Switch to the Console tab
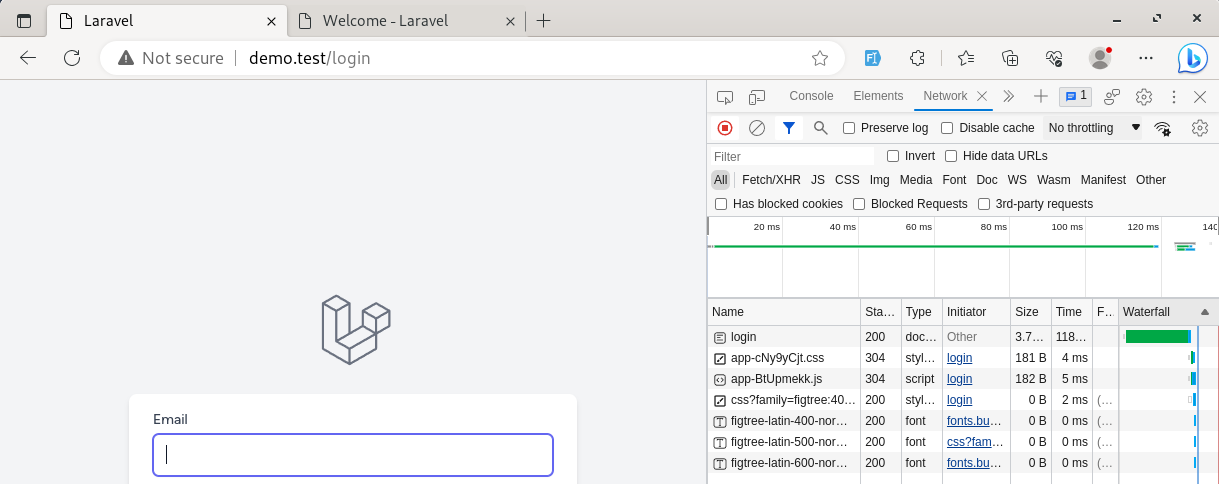This screenshot has width=1219, height=484. pyautogui.click(x=811, y=96)
